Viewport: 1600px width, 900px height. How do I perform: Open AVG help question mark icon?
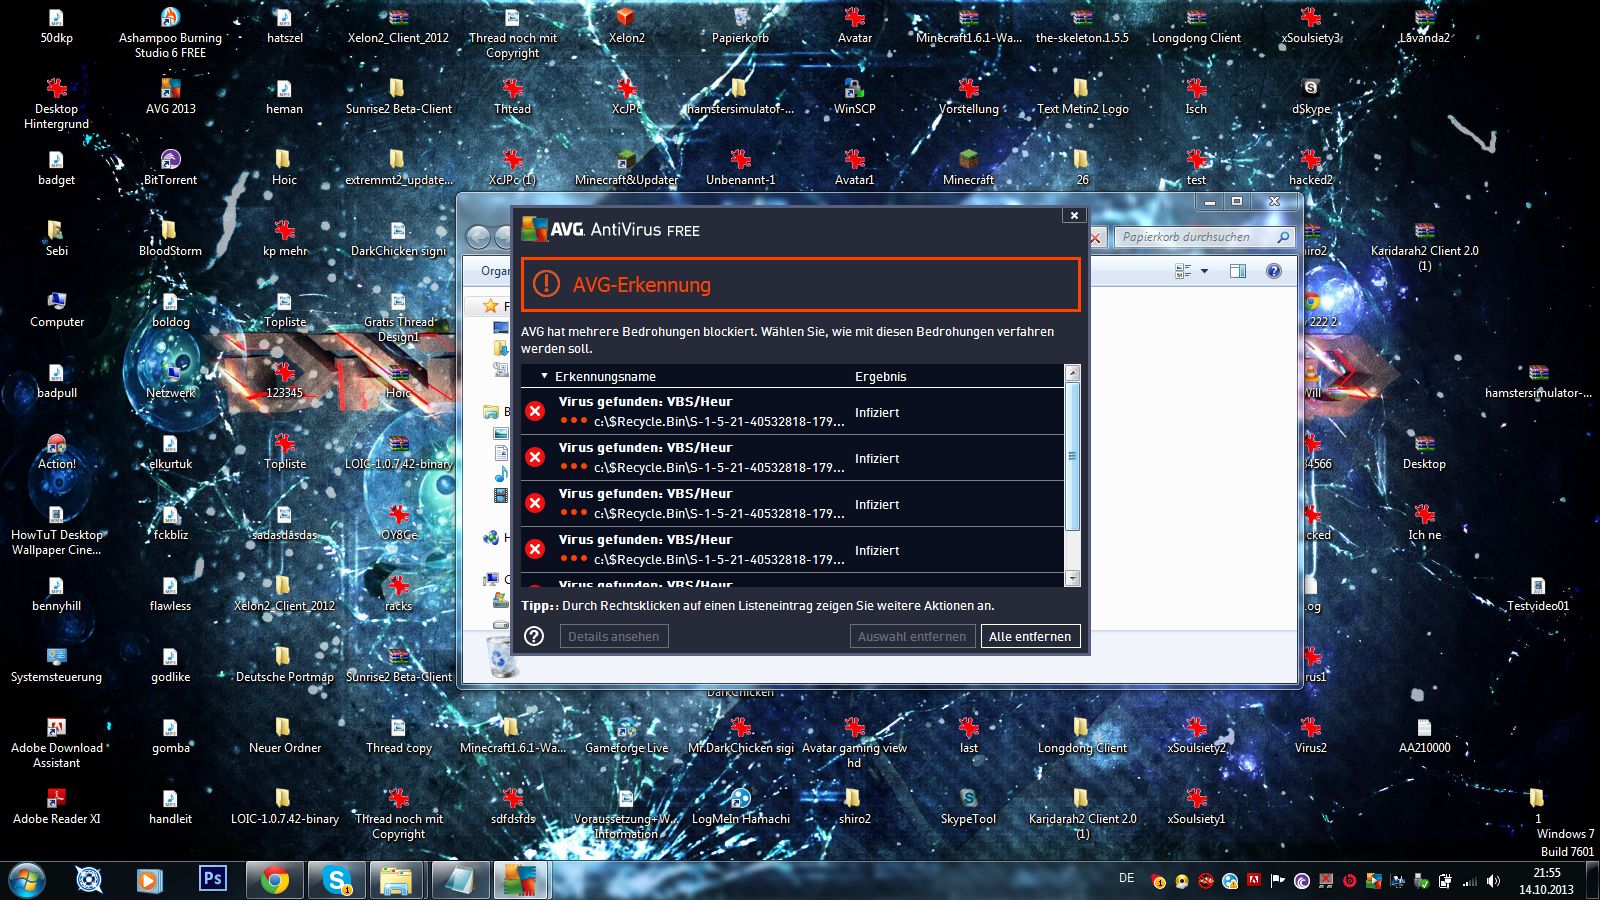click(x=534, y=636)
